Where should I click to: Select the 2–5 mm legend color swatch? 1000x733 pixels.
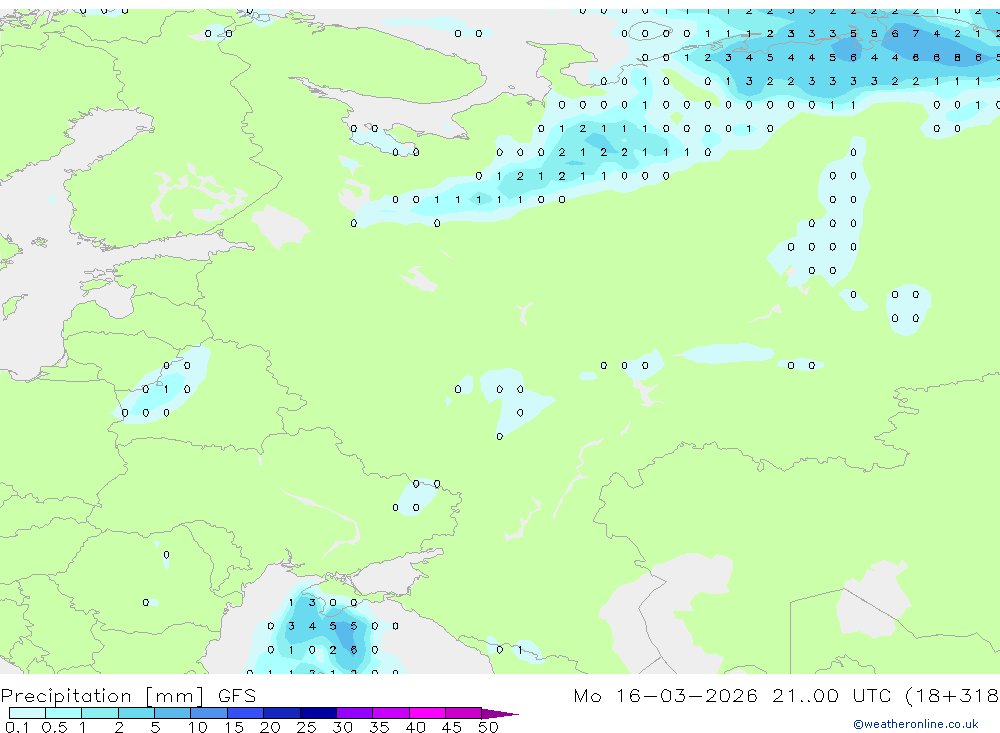pos(136,713)
